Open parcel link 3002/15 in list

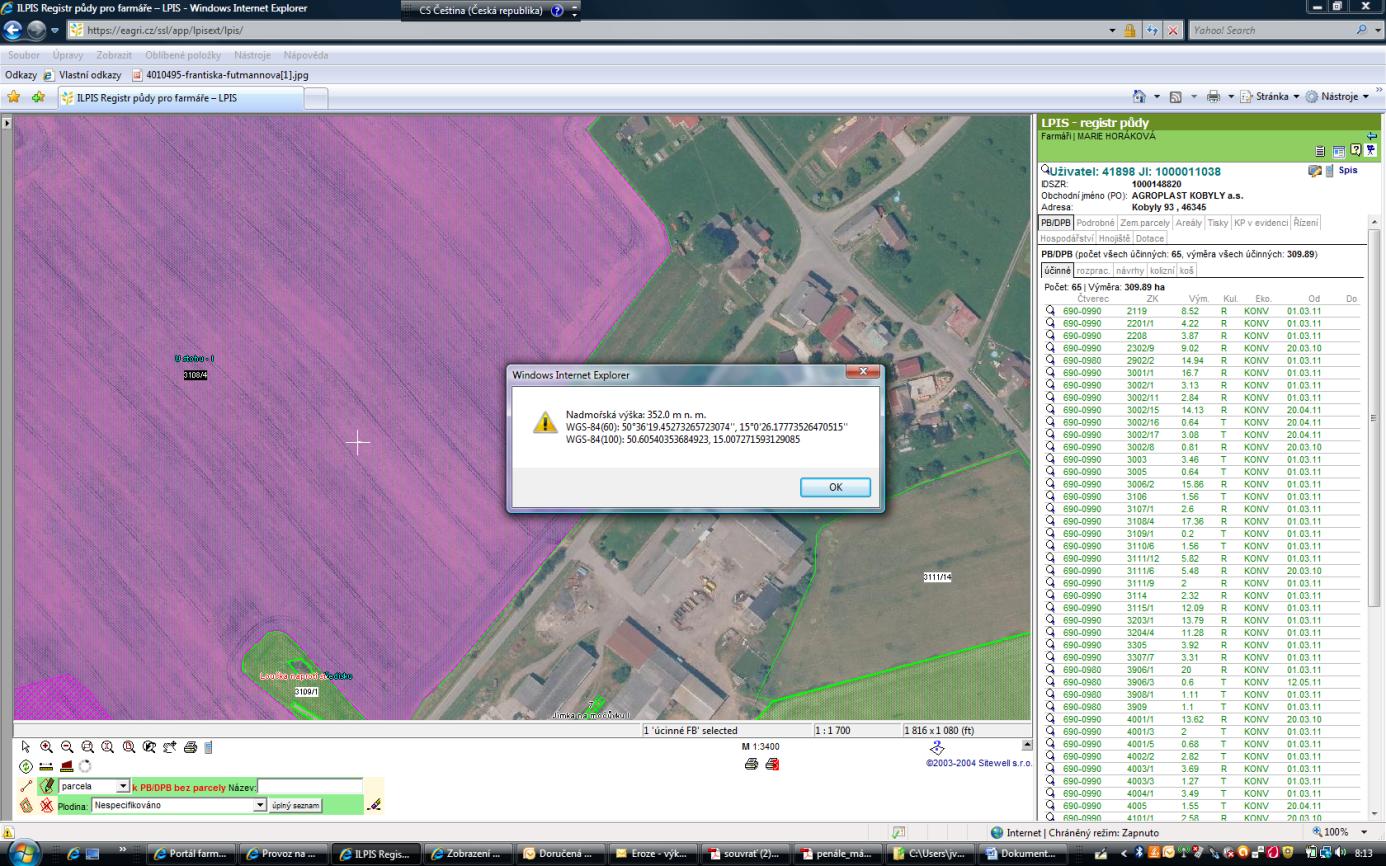[x=1143, y=410]
